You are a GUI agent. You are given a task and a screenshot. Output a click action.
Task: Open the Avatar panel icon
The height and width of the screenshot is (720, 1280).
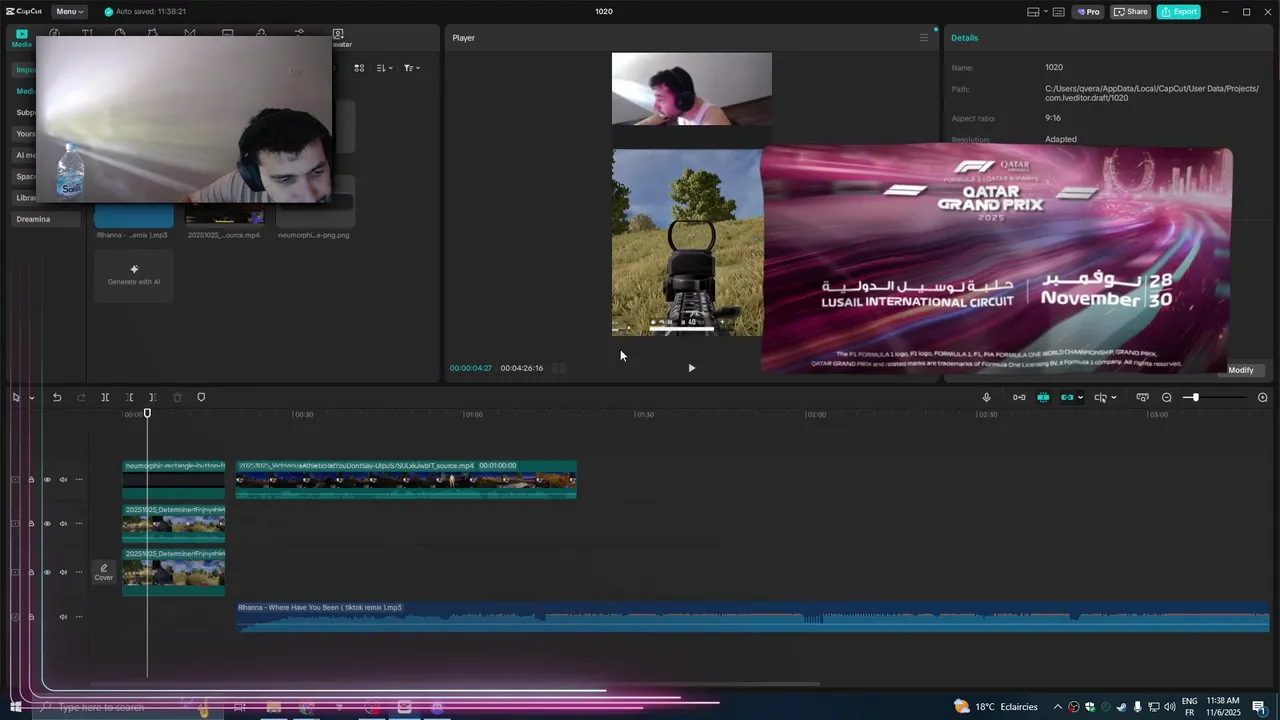click(338, 38)
